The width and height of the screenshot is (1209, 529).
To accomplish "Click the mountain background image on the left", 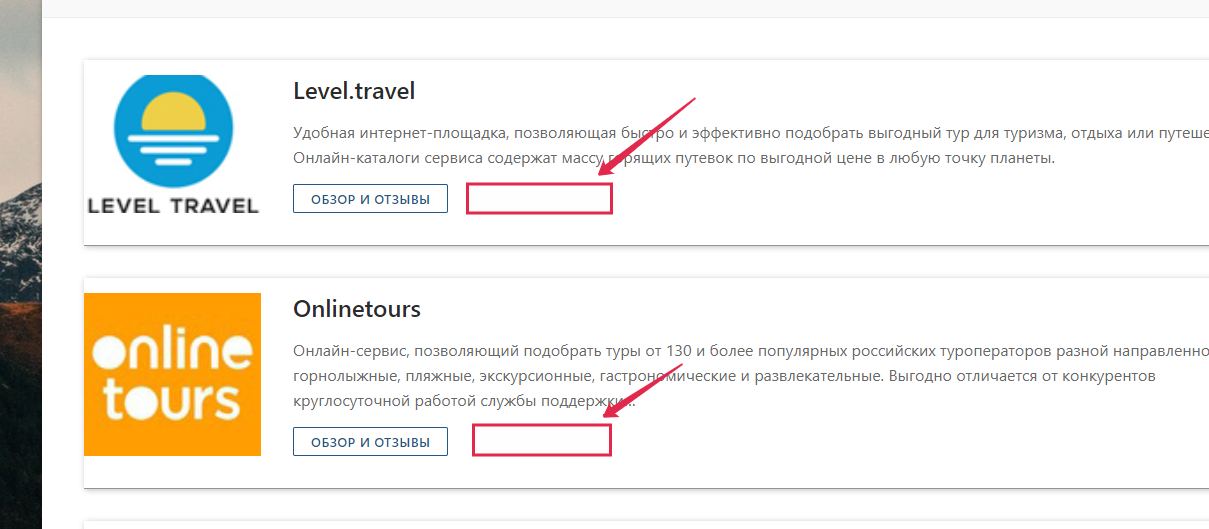I will coord(20,300).
